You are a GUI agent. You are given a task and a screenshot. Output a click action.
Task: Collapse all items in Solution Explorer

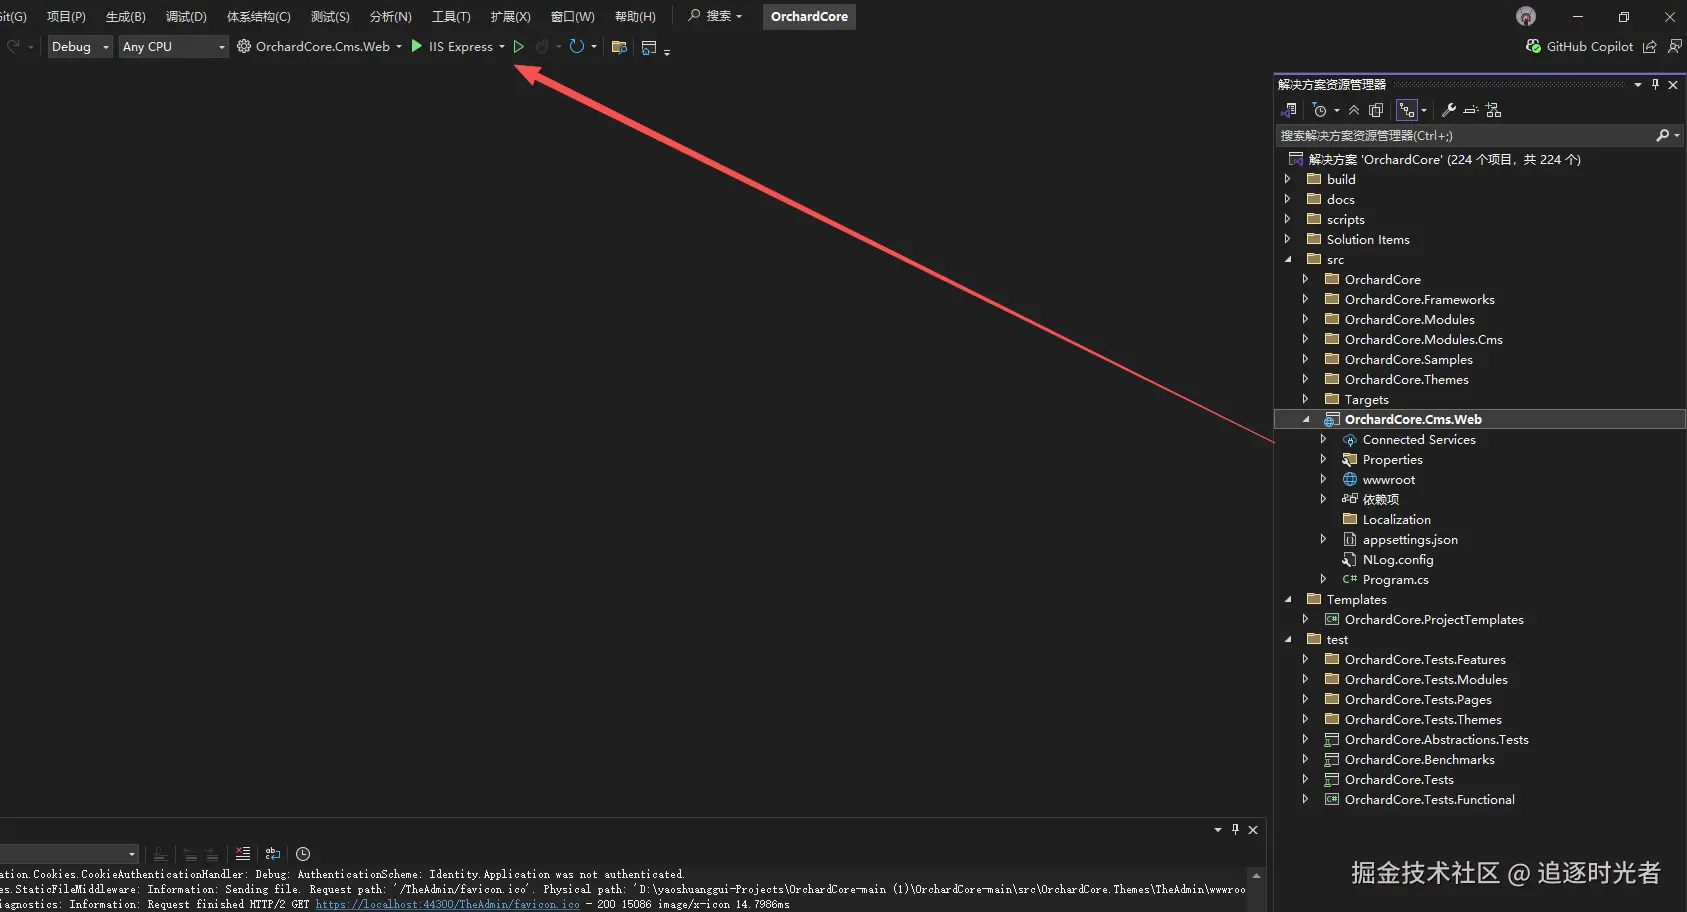(x=1354, y=110)
